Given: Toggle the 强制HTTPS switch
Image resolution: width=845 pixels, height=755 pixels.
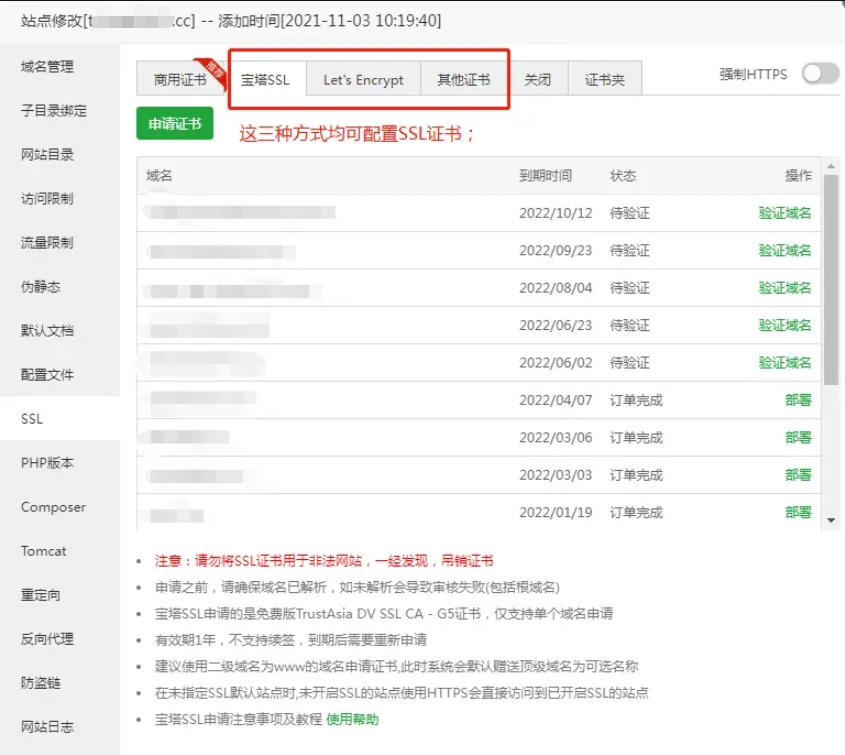Looking at the screenshot, I should (x=820, y=74).
